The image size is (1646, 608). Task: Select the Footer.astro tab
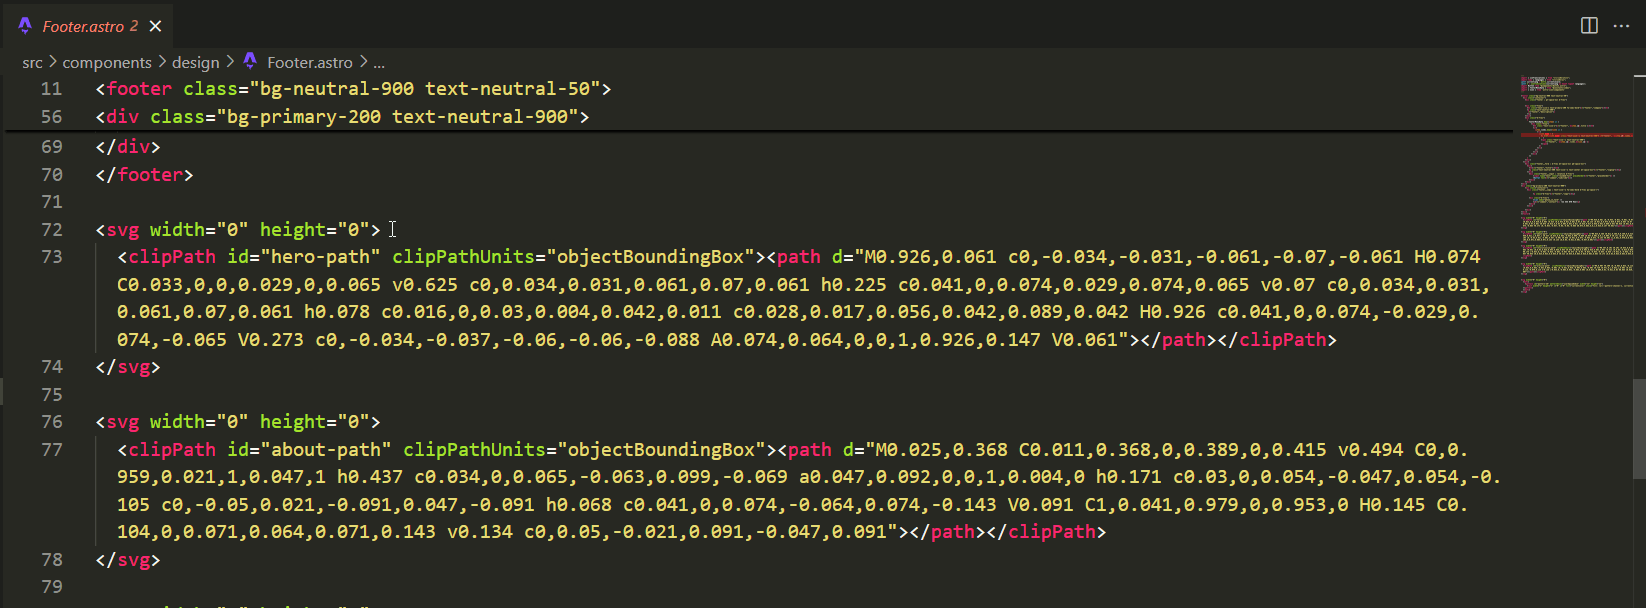[83, 27]
